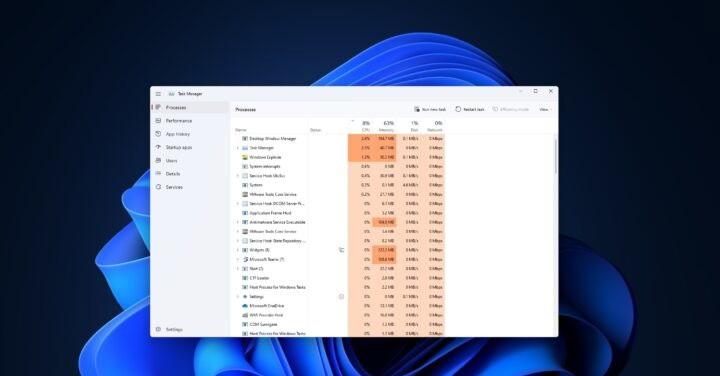
Task: Switch to the Processes page
Action: 190,107
